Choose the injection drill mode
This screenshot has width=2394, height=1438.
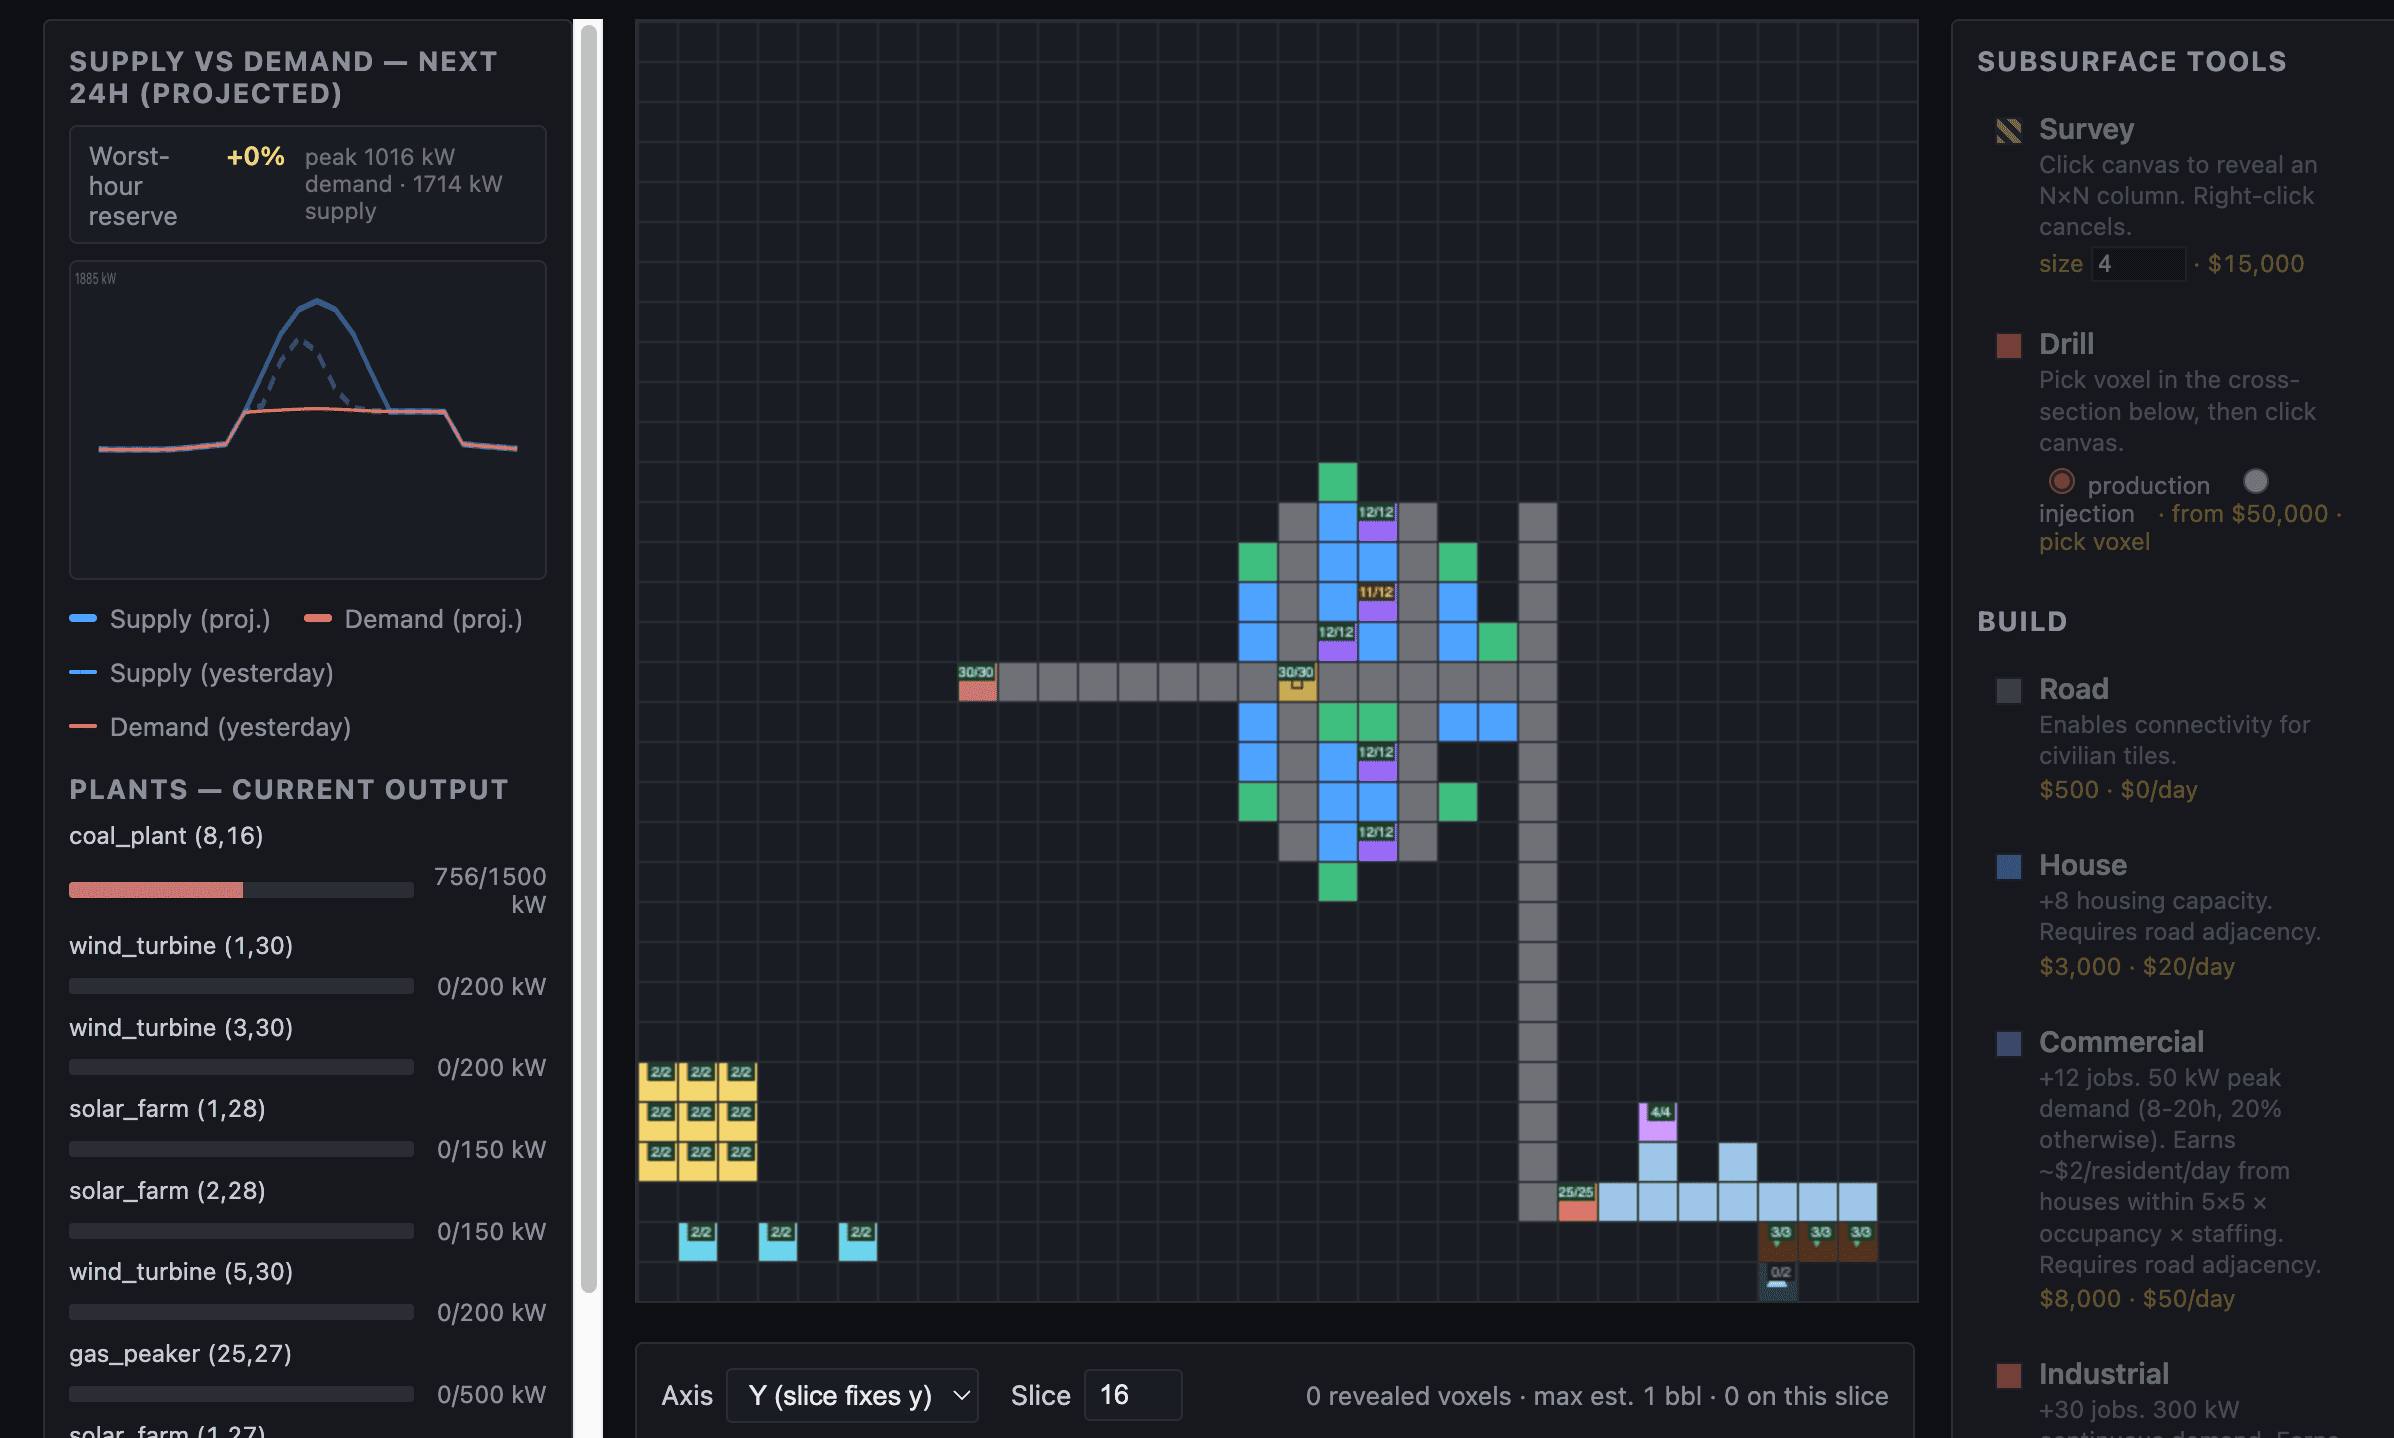point(2255,482)
